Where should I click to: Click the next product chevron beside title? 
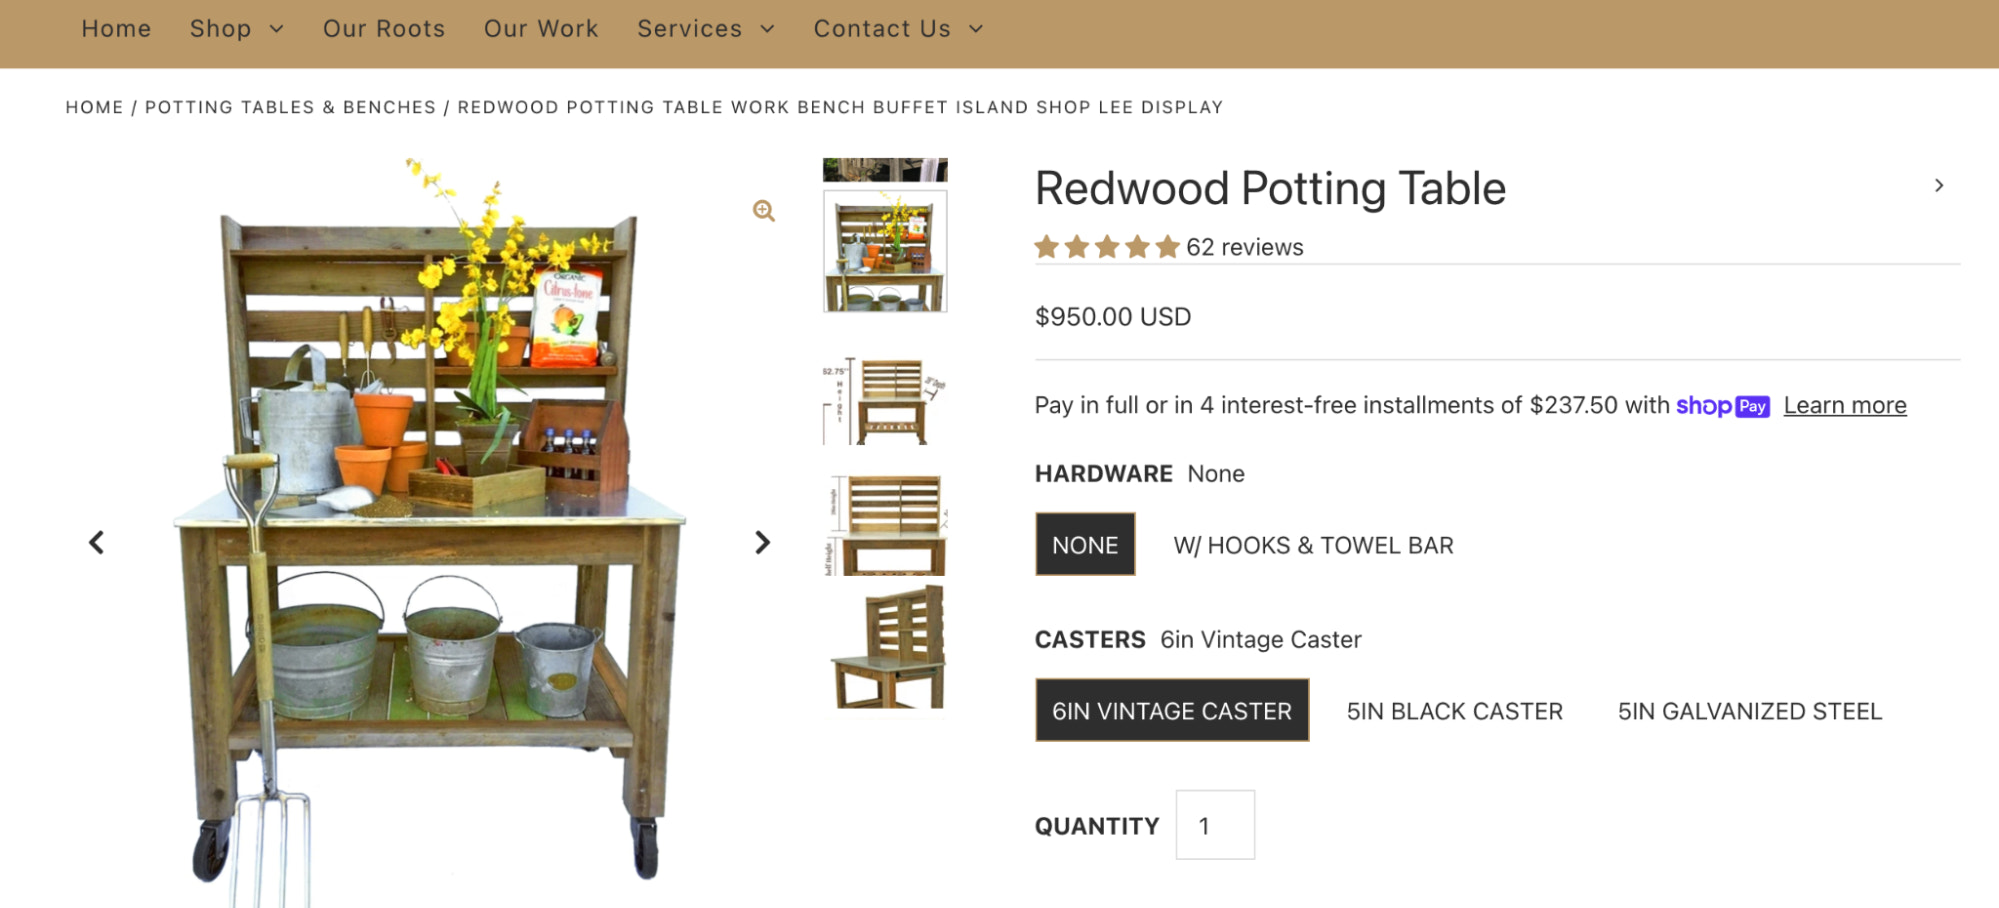[x=1939, y=186]
